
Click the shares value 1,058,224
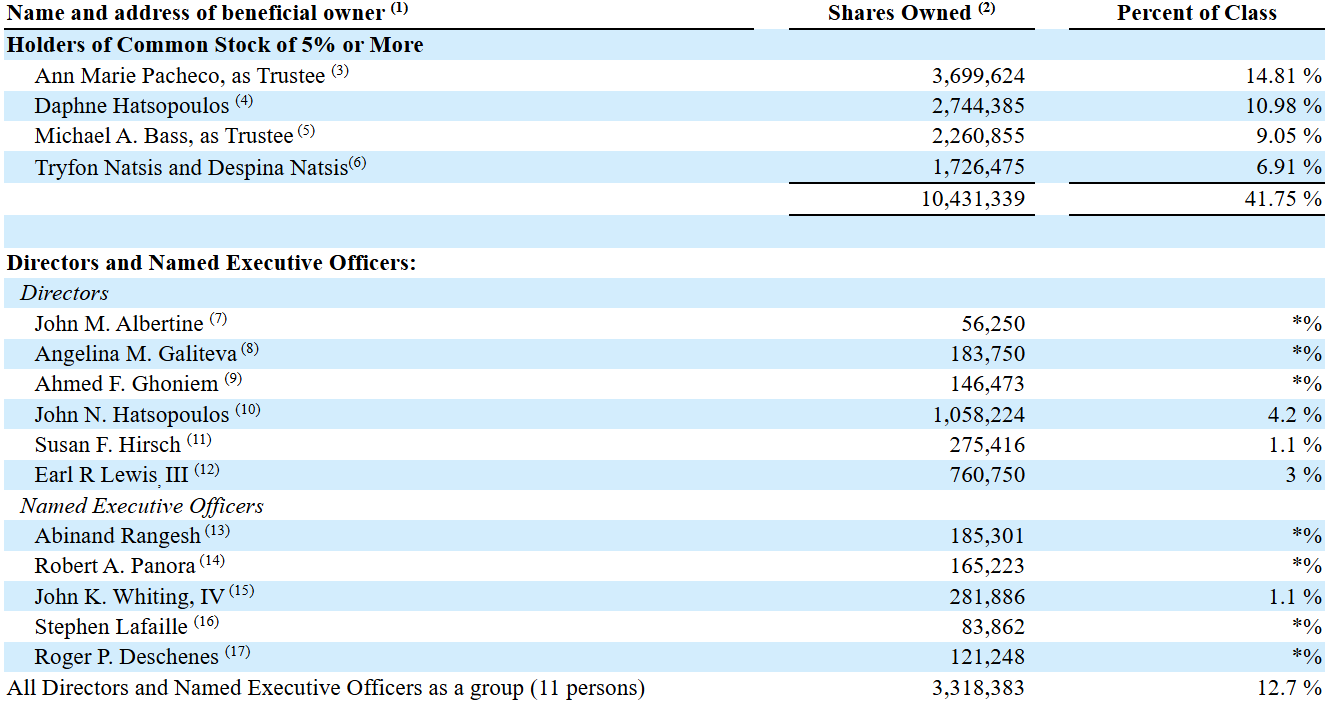click(x=979, y=415)
